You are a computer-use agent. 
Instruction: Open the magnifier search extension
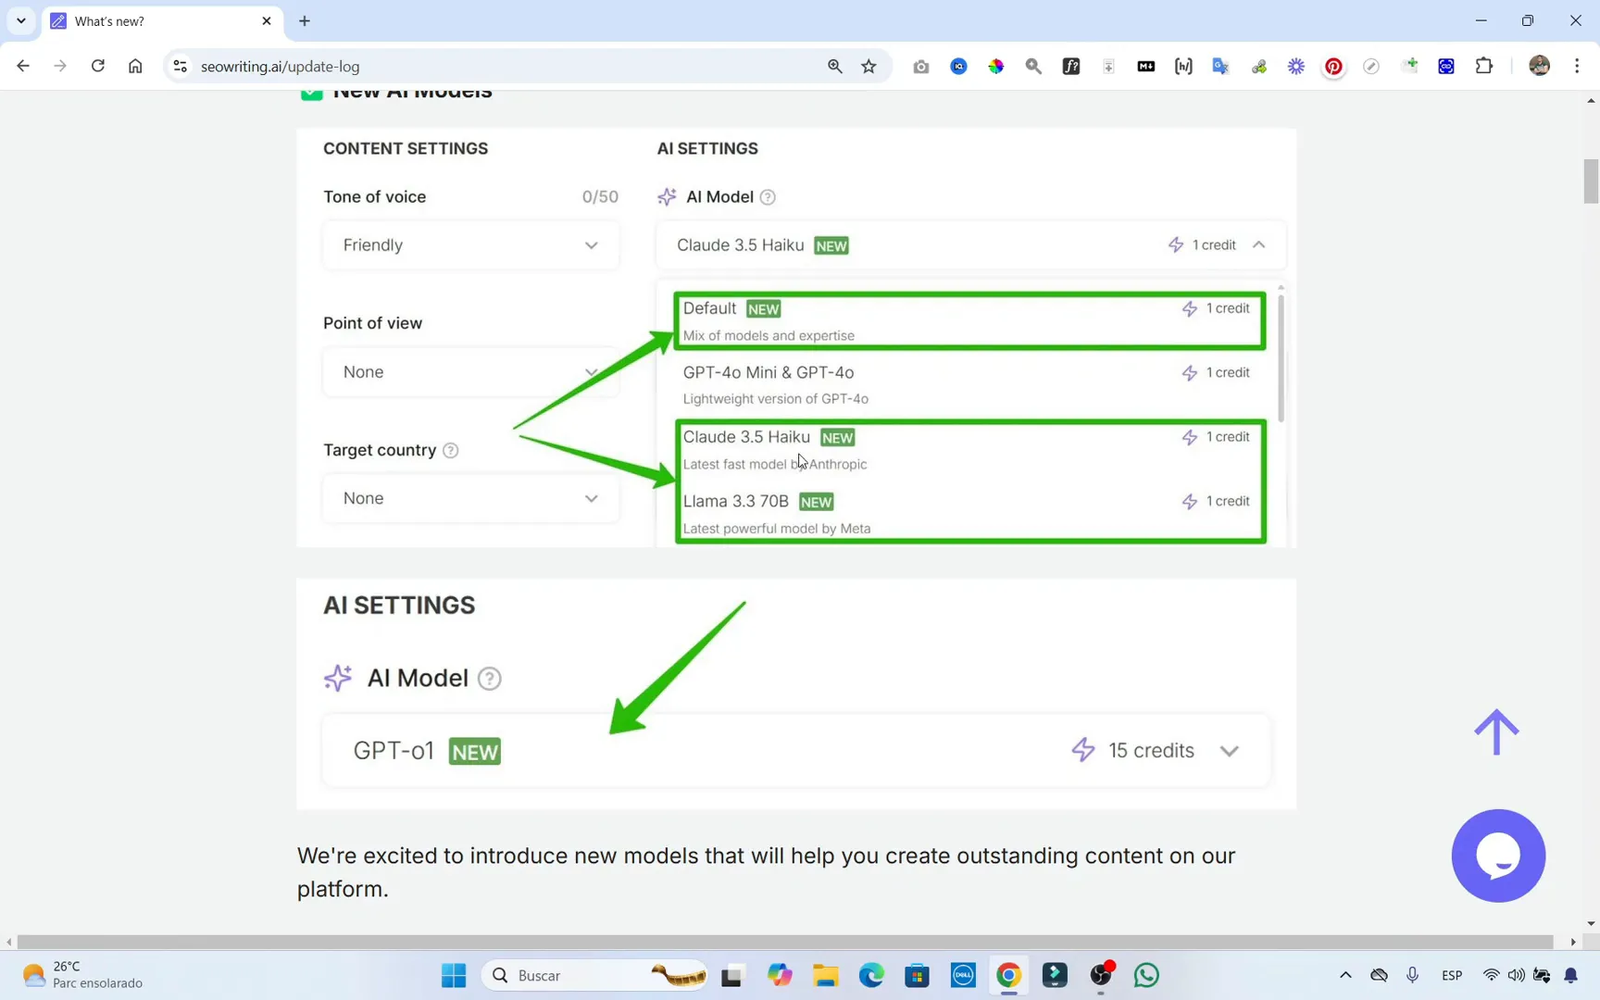pyautogui.click(x=1033, y=66)
